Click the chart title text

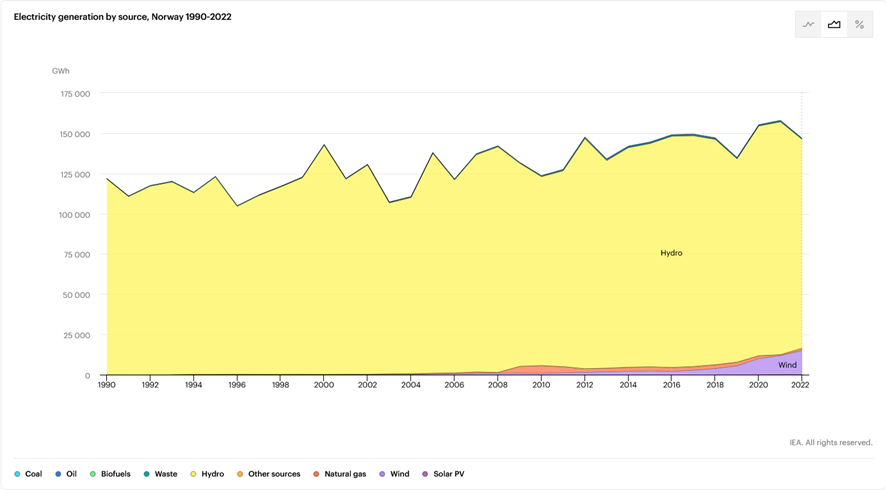[x=123, y=17]
